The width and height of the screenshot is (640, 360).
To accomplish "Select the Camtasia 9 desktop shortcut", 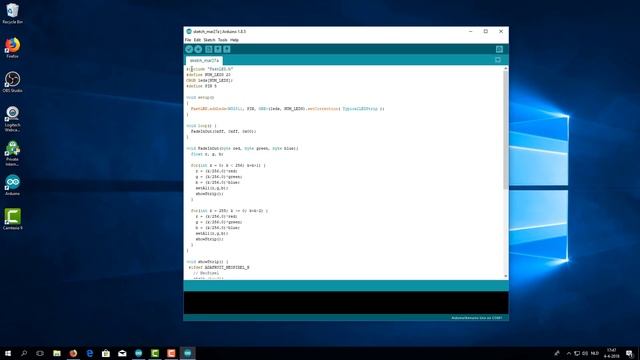I will (x=13, y=219).
